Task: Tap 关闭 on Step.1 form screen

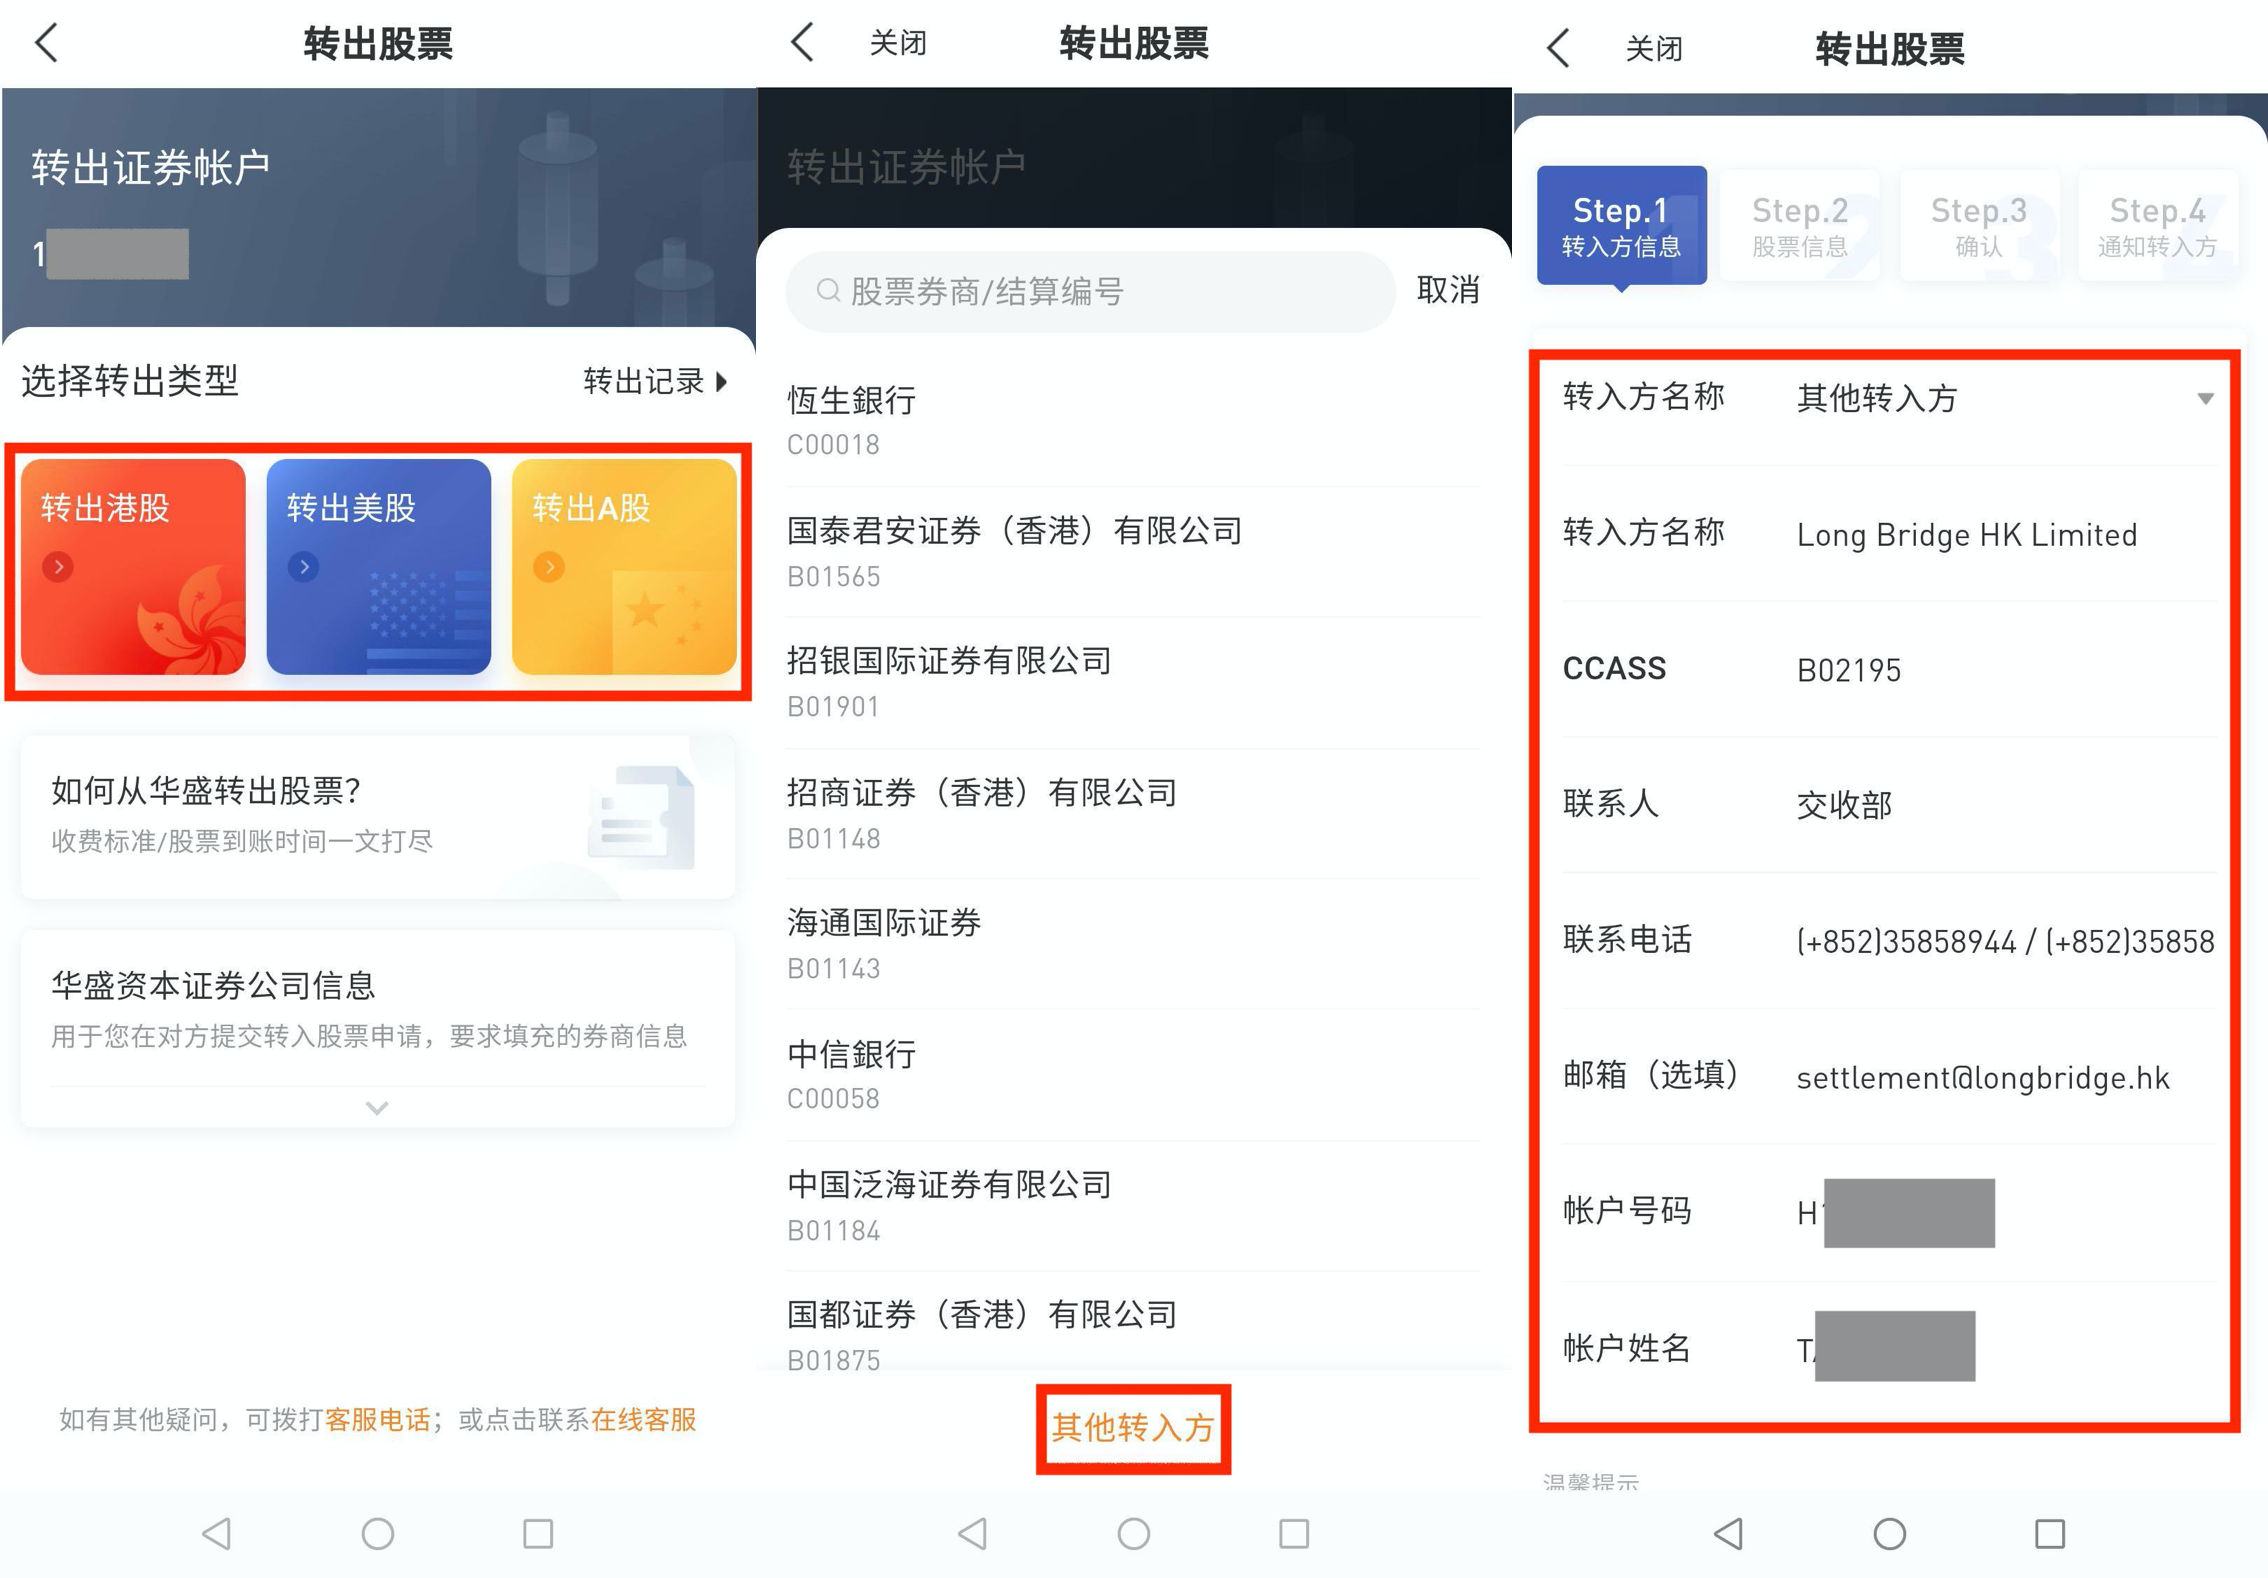Action: [x=1654, y=47]
